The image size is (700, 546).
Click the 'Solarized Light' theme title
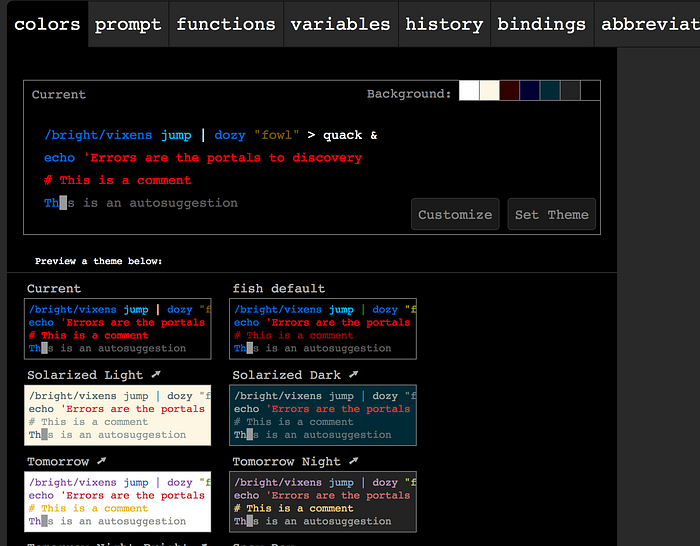tap(85, 375)
